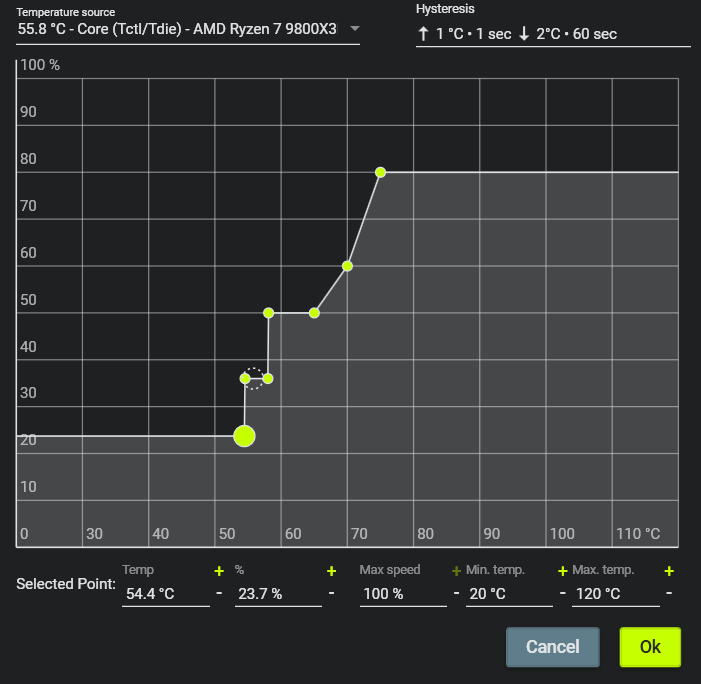Increase the selected point percent with plus
Image resolution: width=701 pixels, height=684 pixels.
pyautogui.click(x=331, y=571)
